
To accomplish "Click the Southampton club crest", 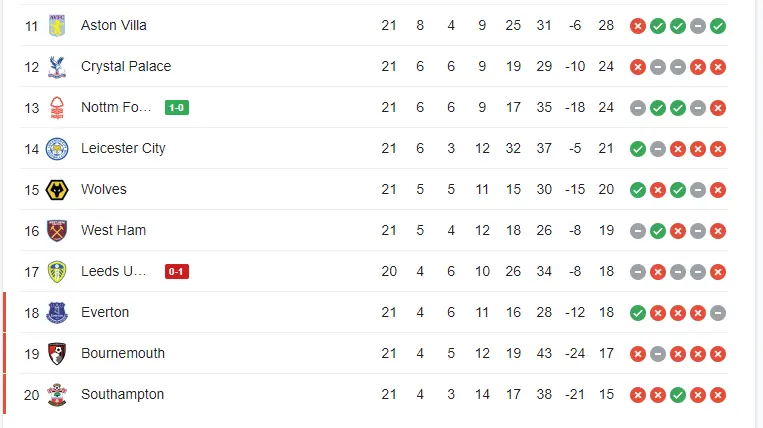I will pyautogui.click(x=57, y=394).
